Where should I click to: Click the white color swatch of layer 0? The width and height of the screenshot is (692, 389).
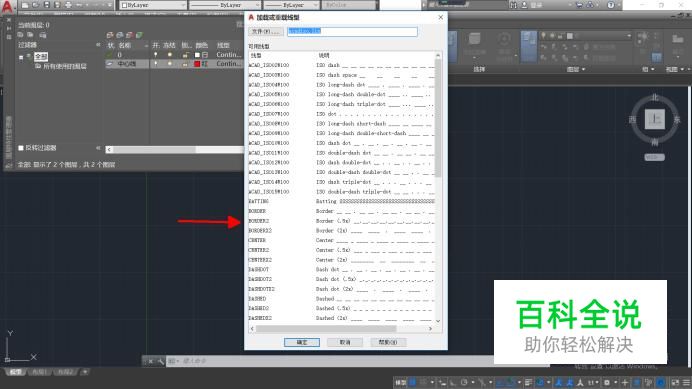coord(197,55)
